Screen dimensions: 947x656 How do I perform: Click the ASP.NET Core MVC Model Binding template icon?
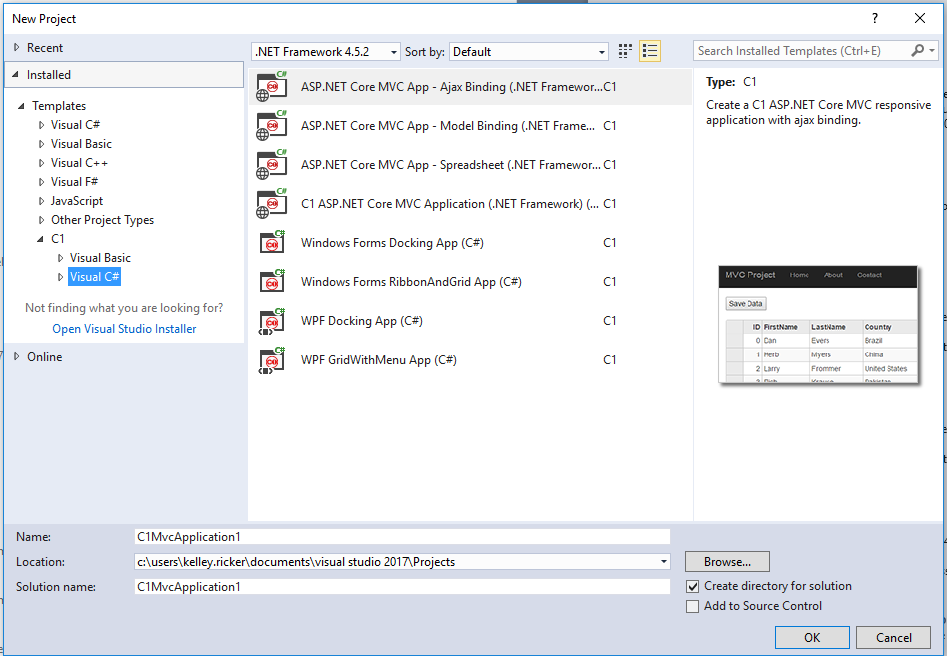[271, 126]
